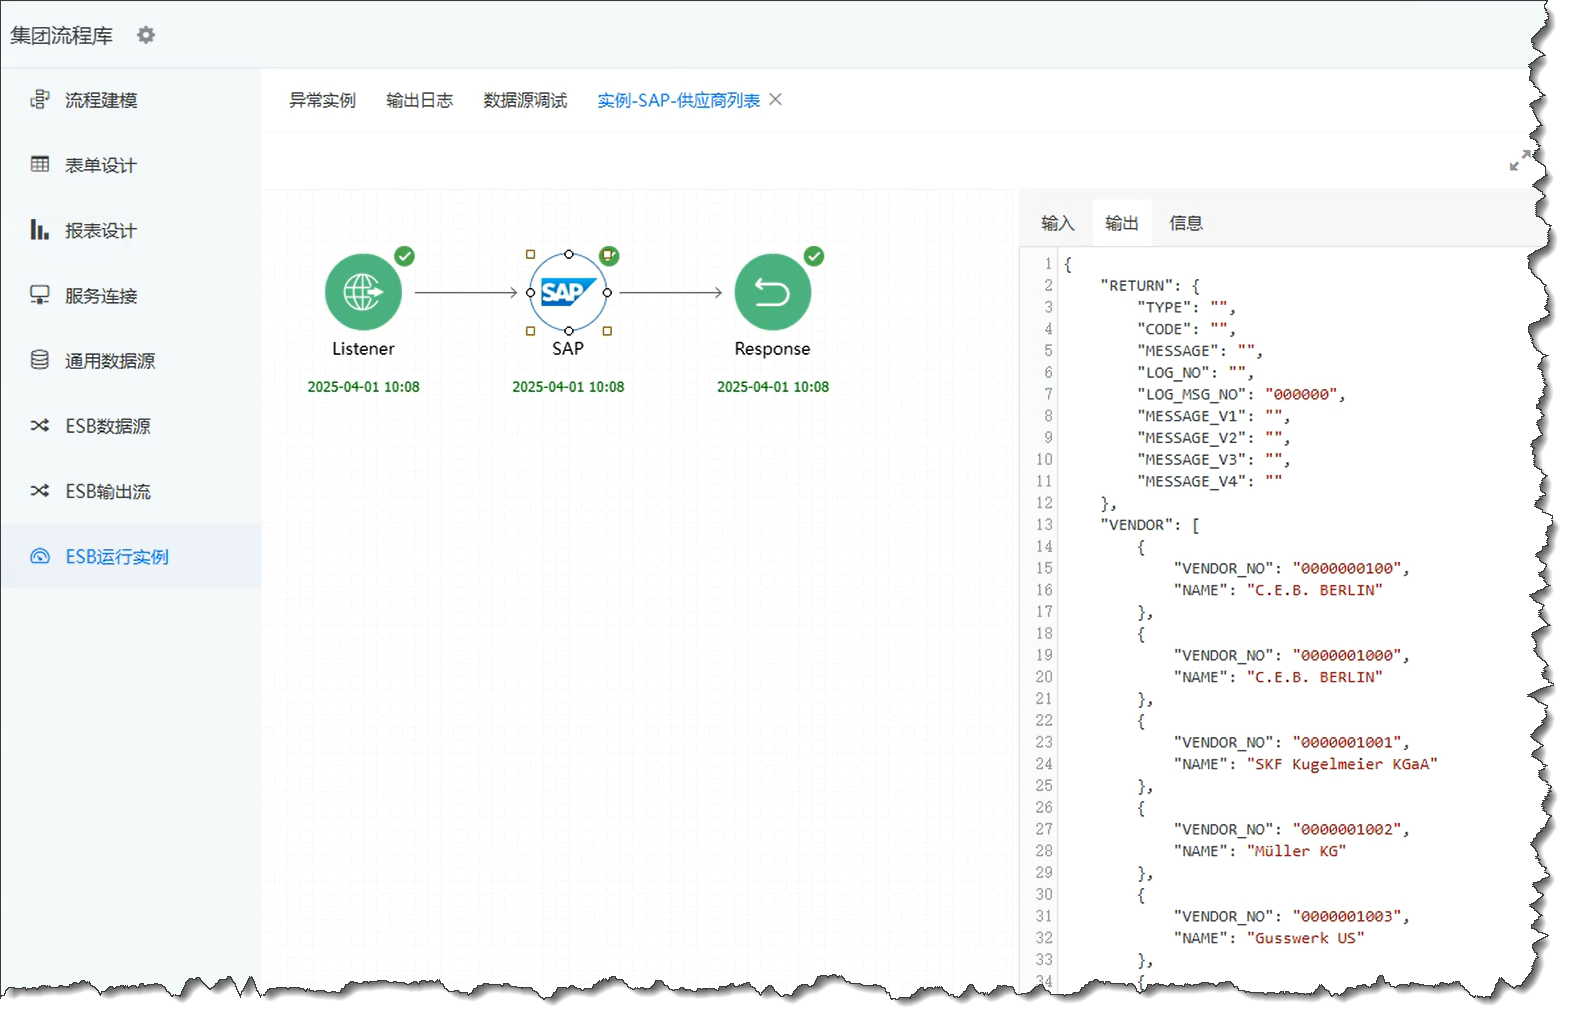
Task: Select the Response node icon
Action: point(772,292)
